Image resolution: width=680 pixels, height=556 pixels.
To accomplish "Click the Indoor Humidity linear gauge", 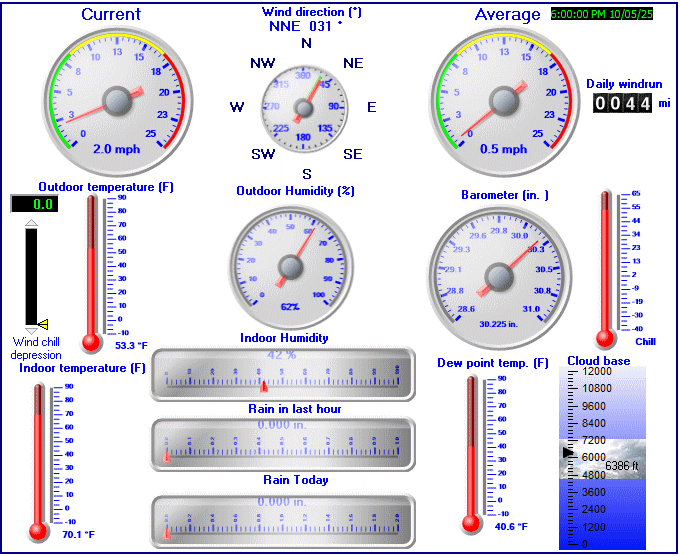I will 282,374.
